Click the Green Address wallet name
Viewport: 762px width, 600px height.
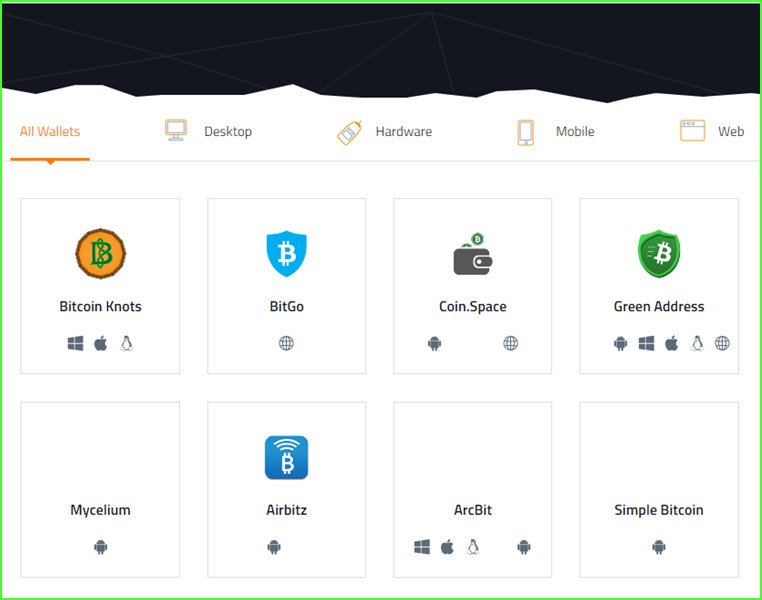click(x=659, y=307)
